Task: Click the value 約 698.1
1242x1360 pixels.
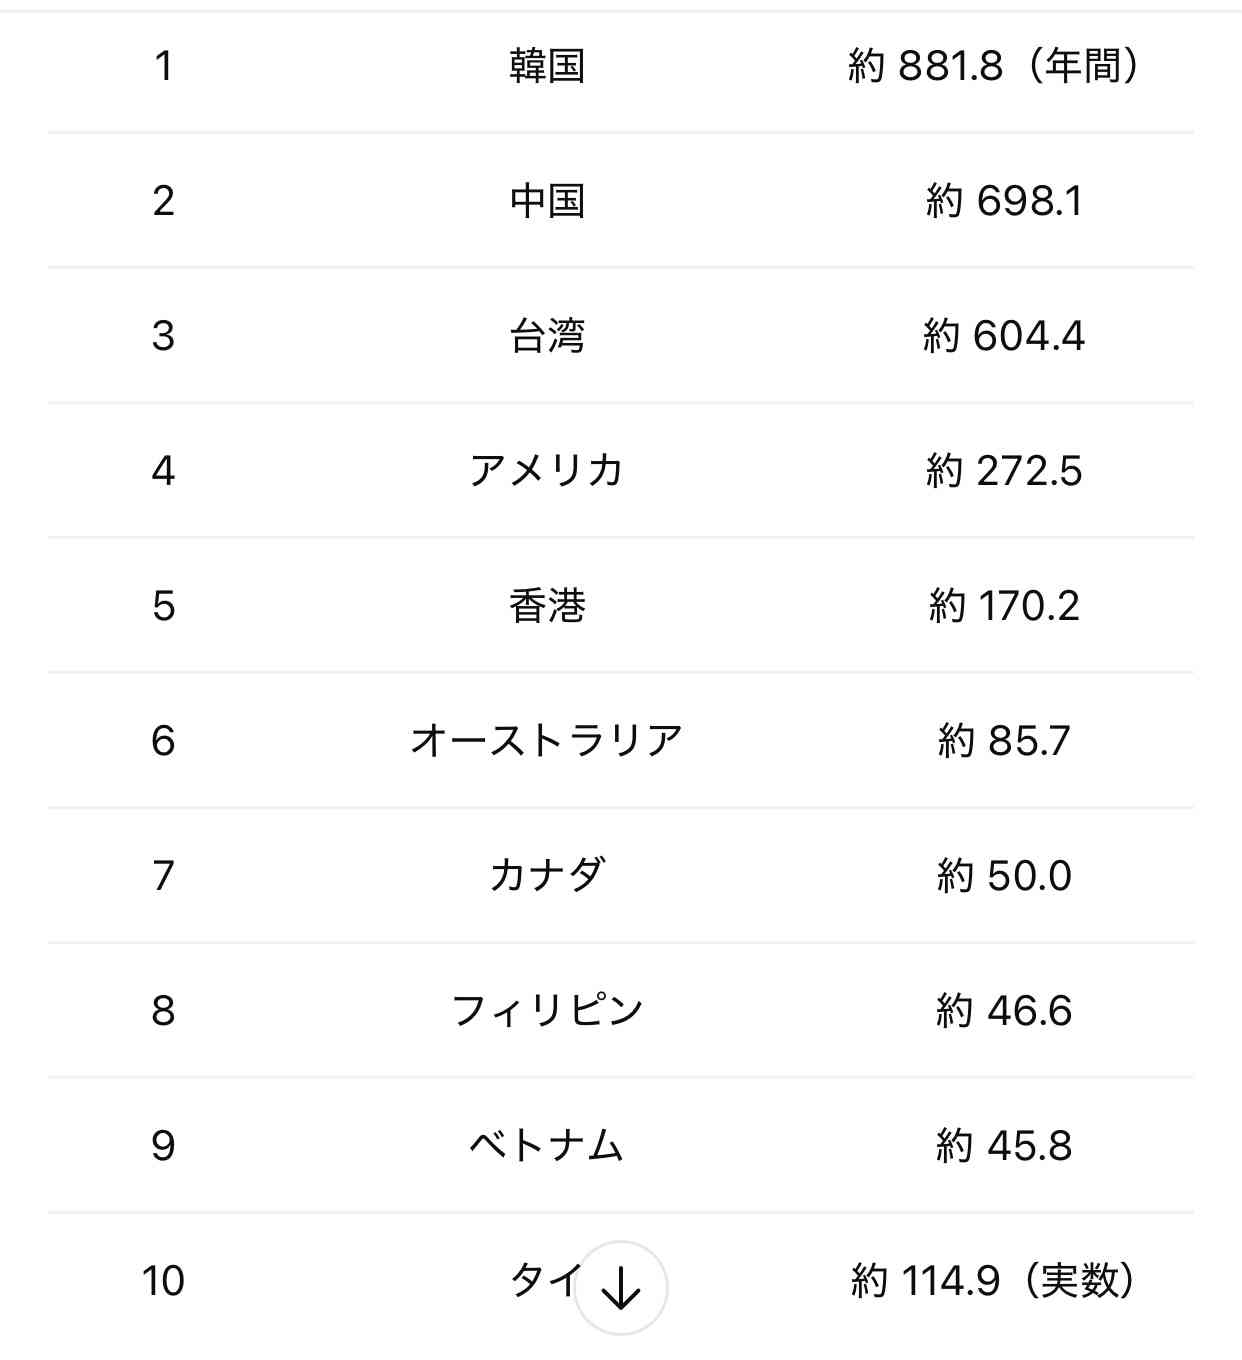Action: [1003, 201]
